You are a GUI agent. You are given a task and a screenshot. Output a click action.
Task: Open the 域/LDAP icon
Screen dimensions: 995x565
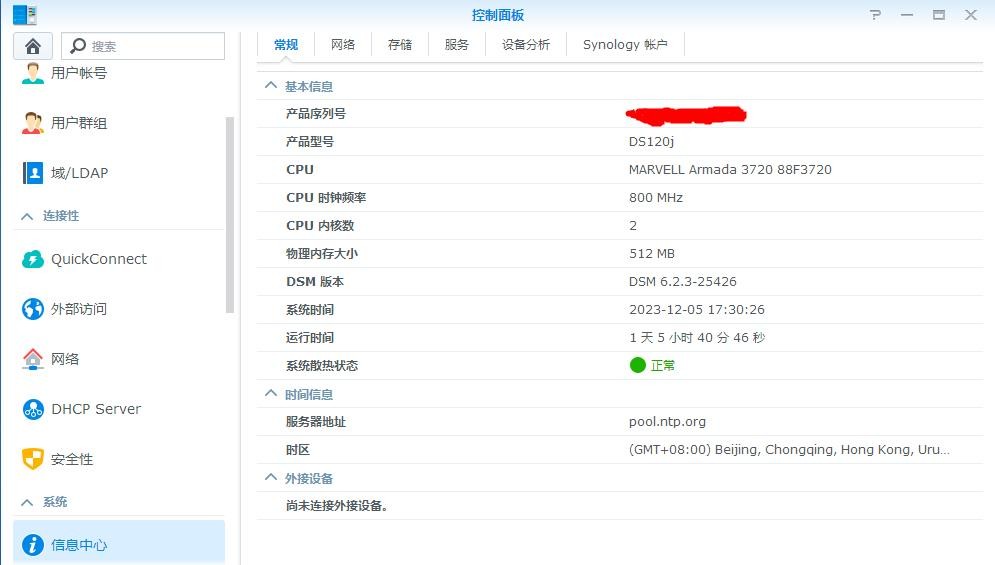pyautogui.click(x=32, y=173)
